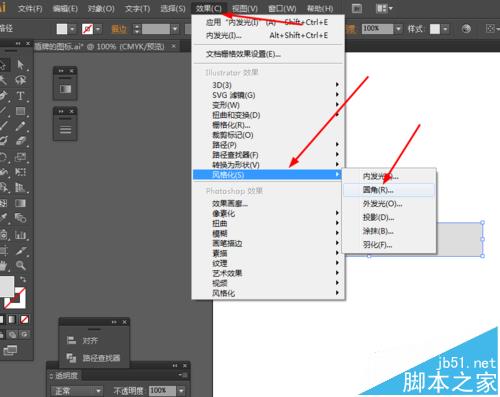Viewport: 500px width, 397px height.
Task: Click the Transparency panel 100% opacity field
Action: point(162,390)
